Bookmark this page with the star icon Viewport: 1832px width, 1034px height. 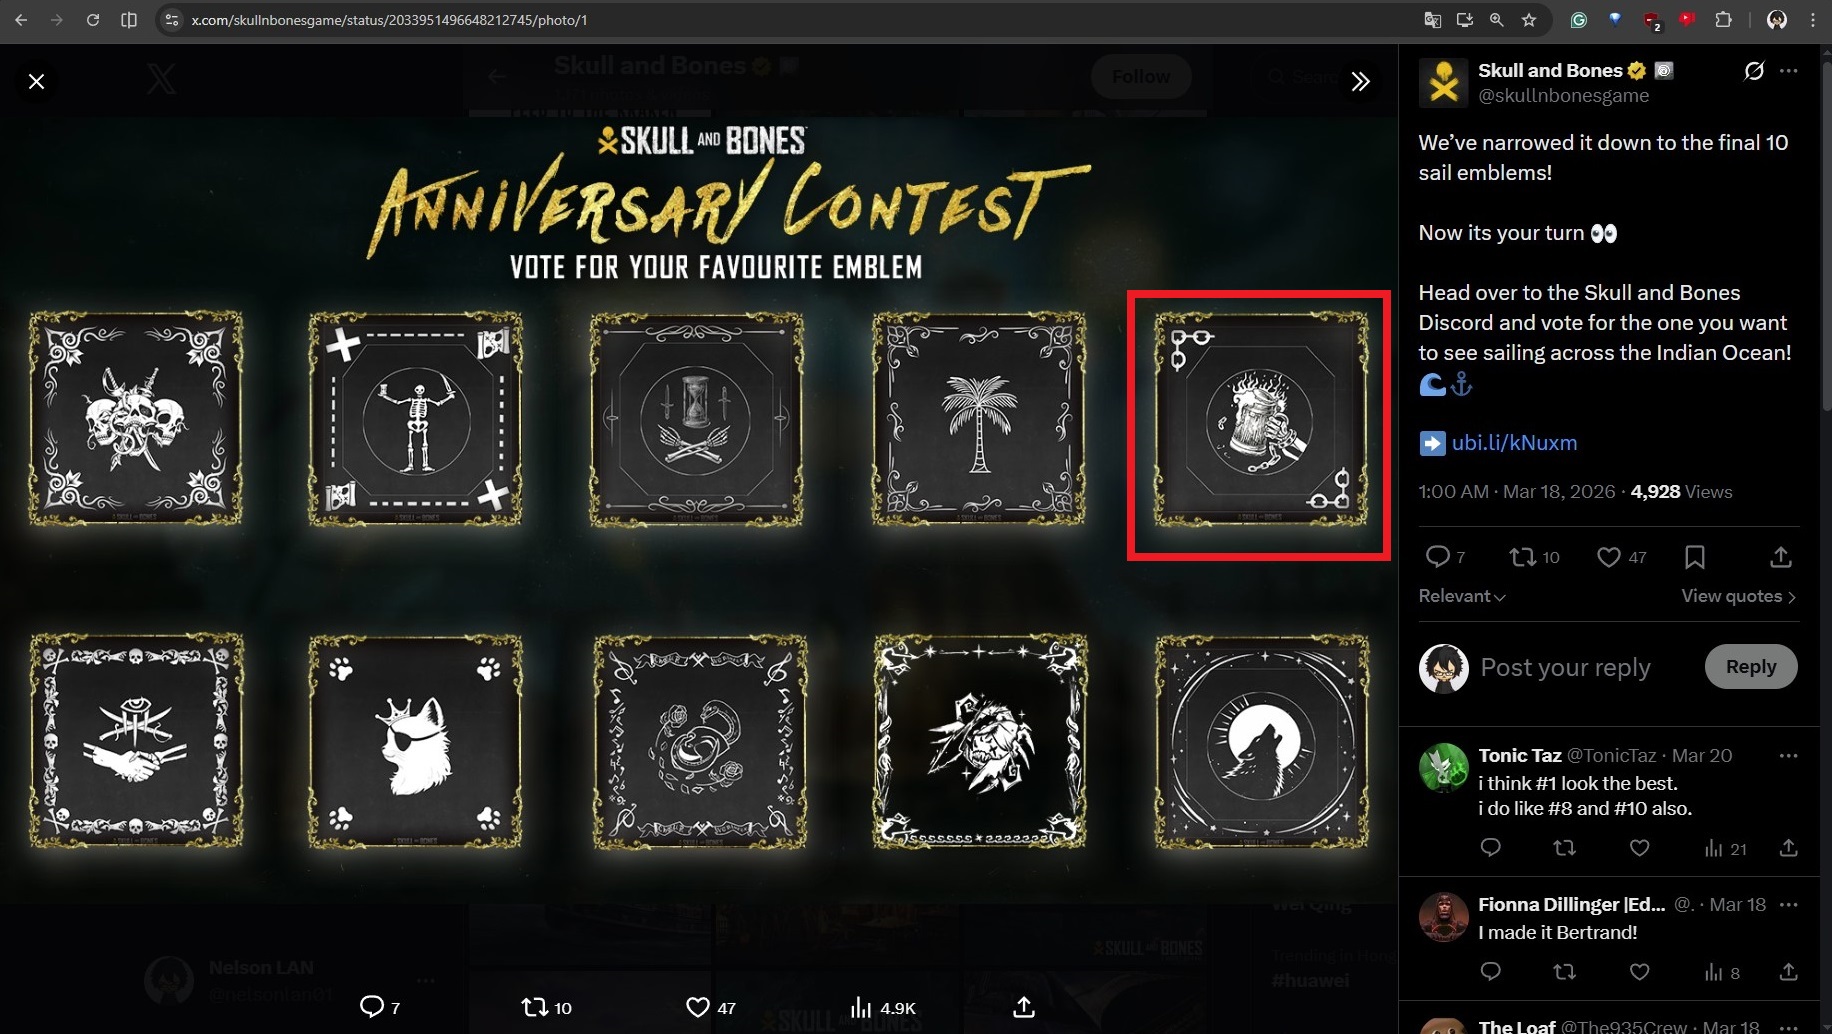point(1529,20)
